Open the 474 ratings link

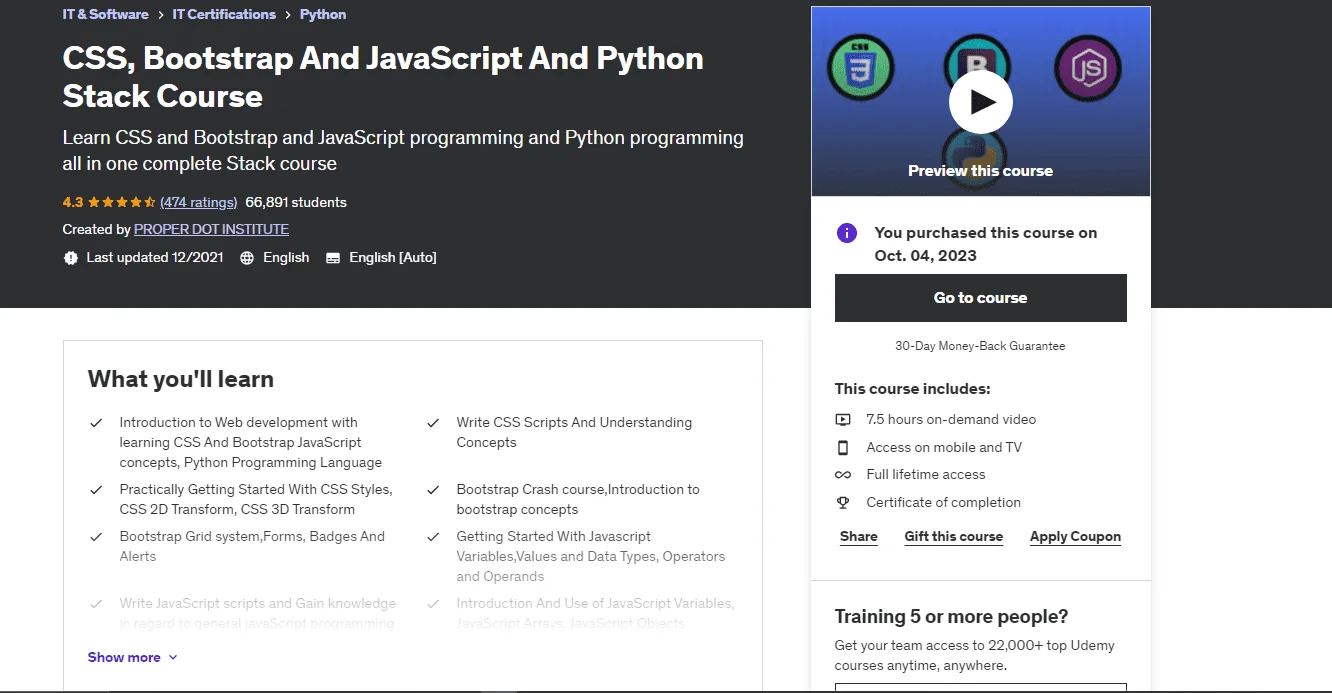(x=198, y=202)
